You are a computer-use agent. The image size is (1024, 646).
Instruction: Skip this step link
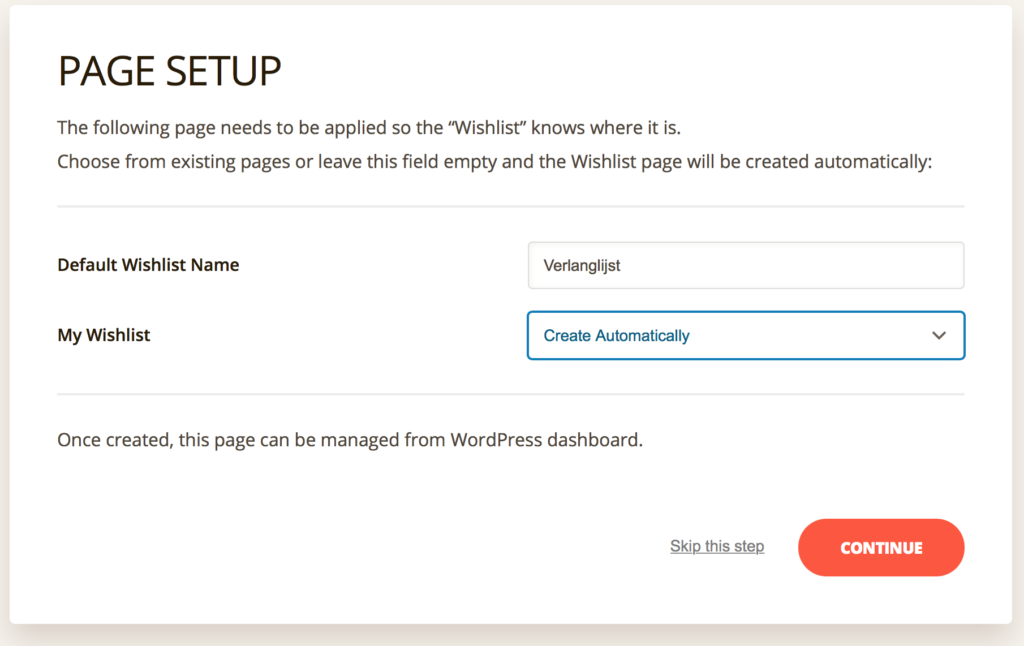click(x=717, y=546)
